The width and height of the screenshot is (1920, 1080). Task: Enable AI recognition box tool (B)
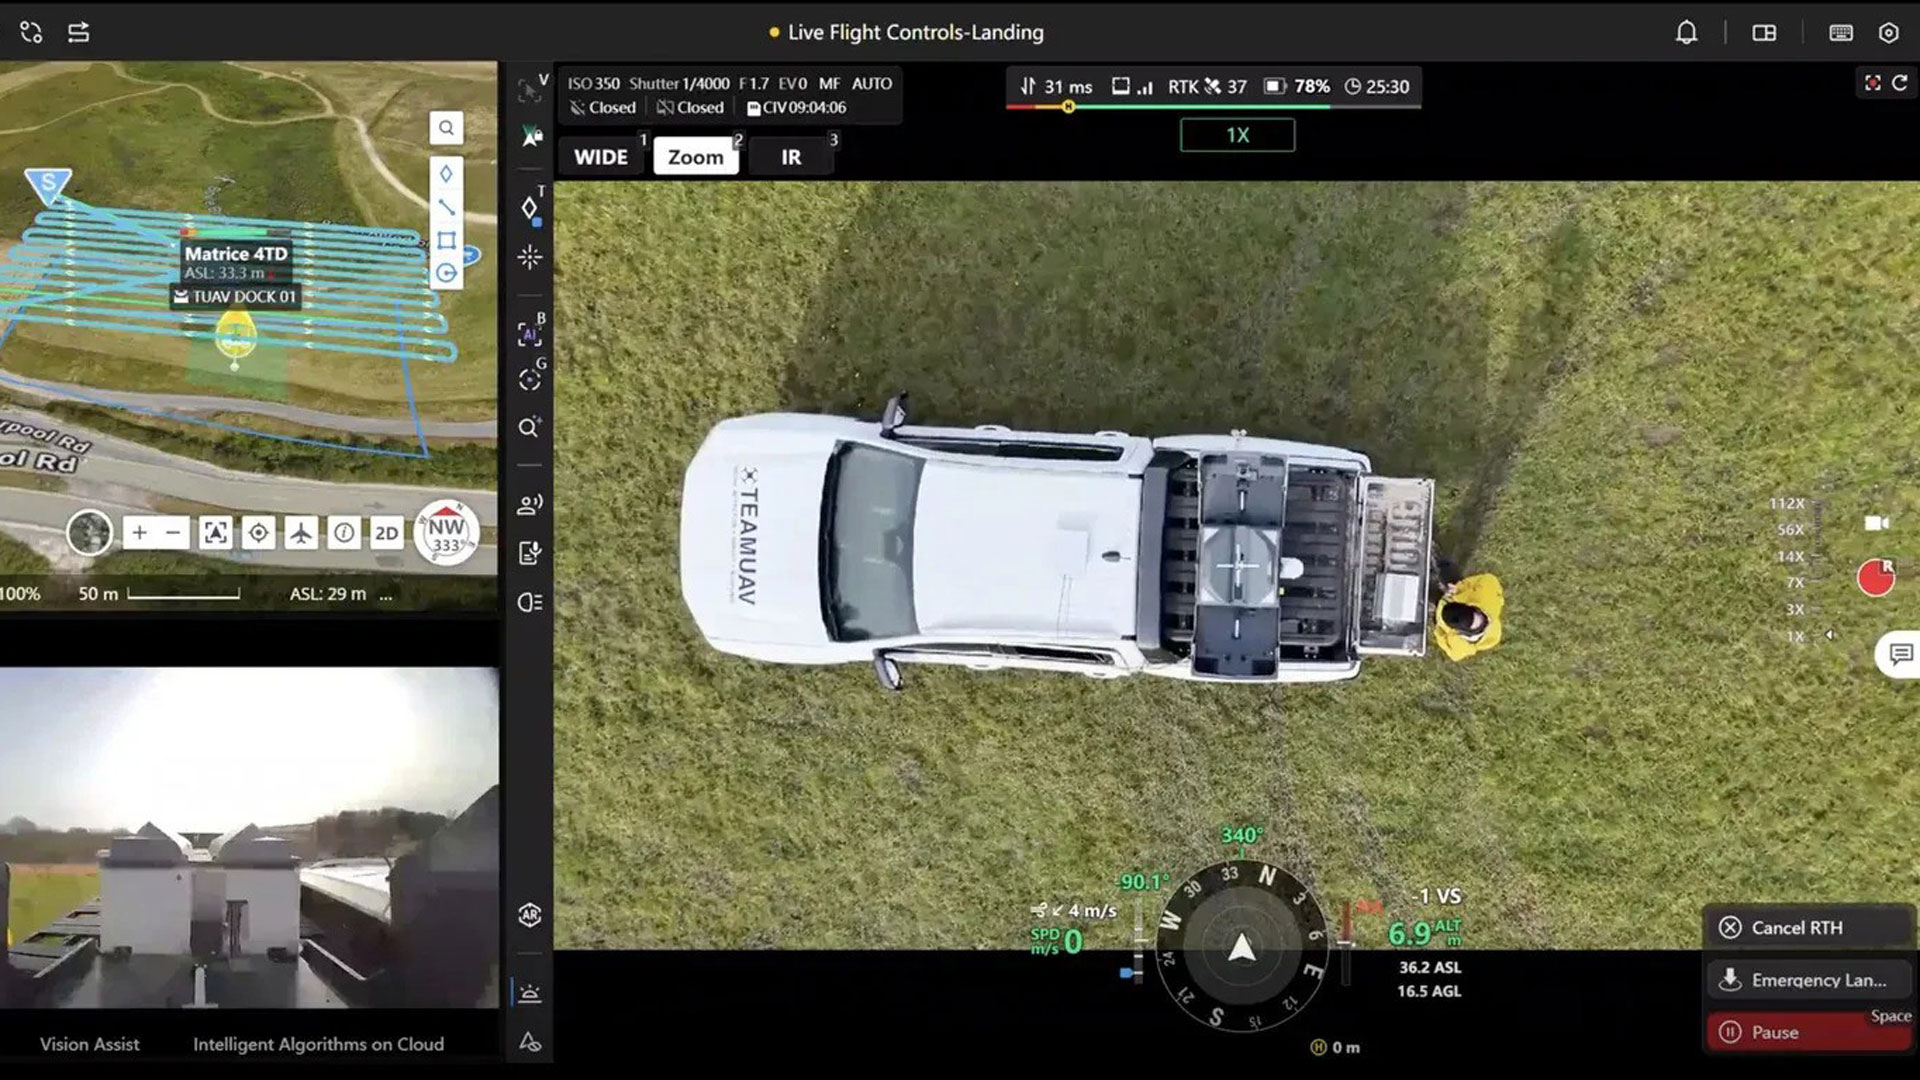pyautogui.click(x=531, y=334)
